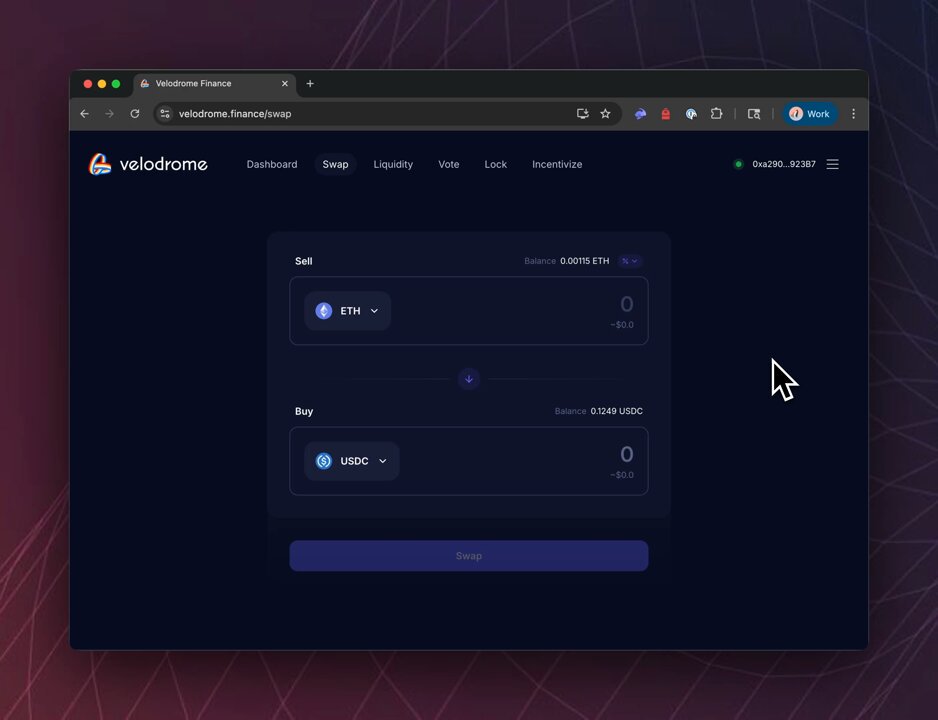Open the percent balance dropdown
Viewport: 938px width, 720px height.
click(629, 261)
